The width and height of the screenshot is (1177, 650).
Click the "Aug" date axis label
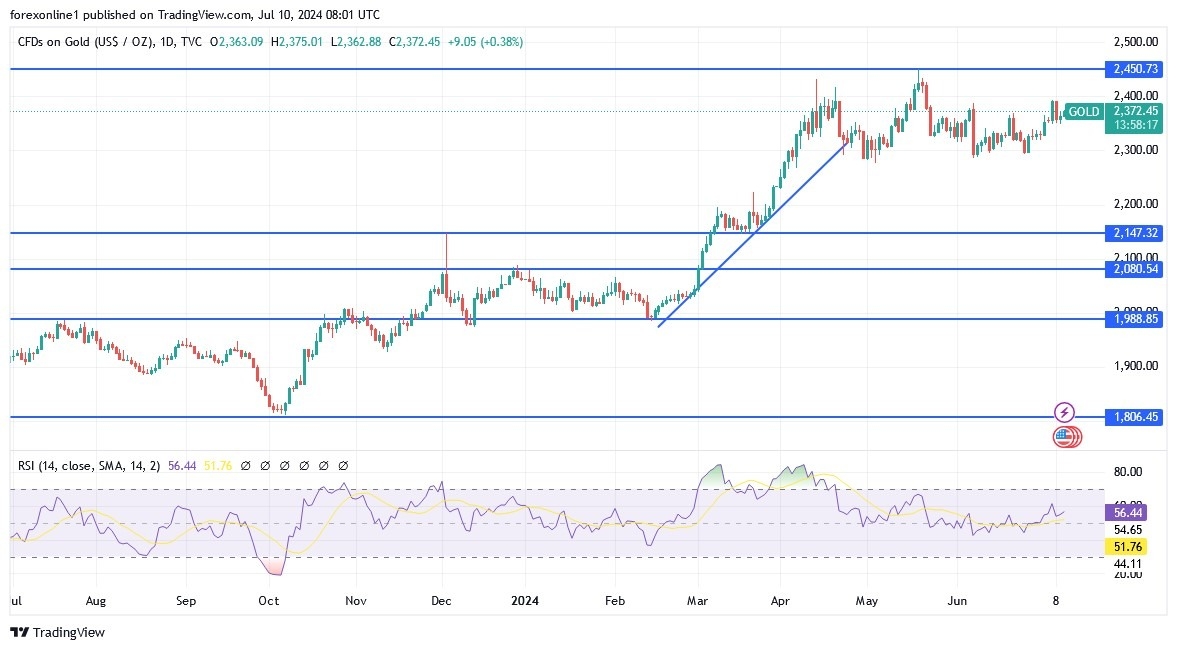(x=96, y=601)
